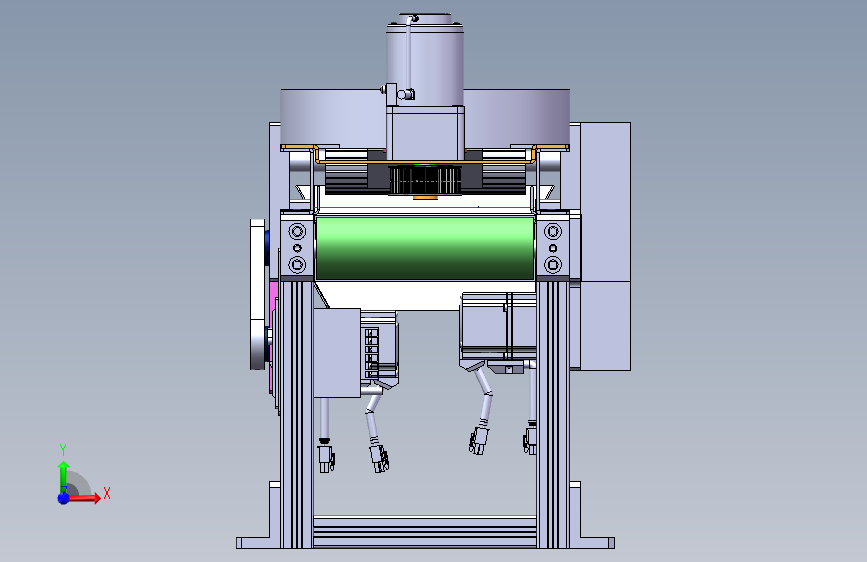Screen dimensions: 867x562
Task: Click the blue Z axis ball of the triad
Action: (x=63, y=498)
